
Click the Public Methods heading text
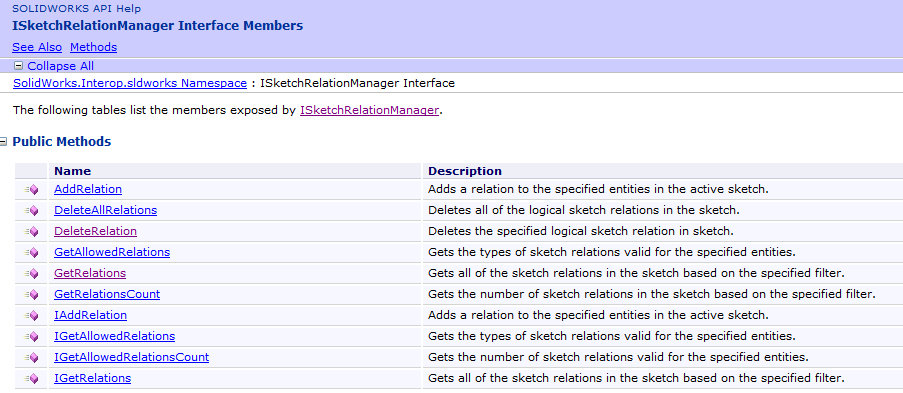pyautogui.click(x=62, y=141)
